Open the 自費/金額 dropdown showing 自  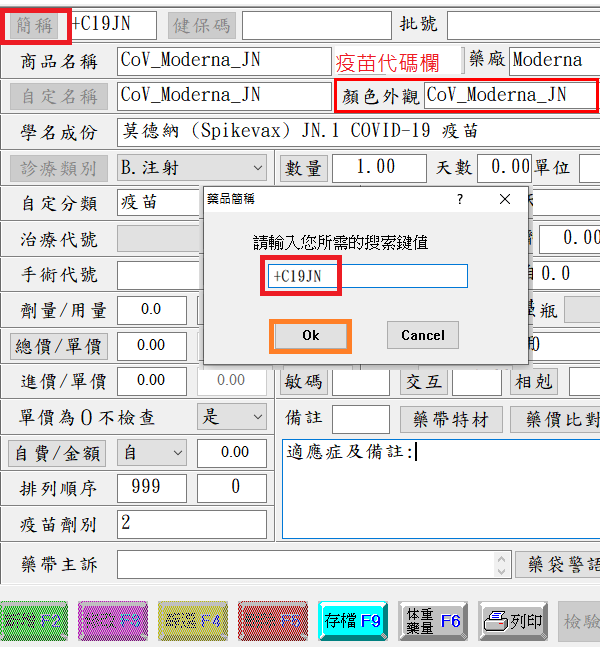pyautogui.click(x=176, y=453)
